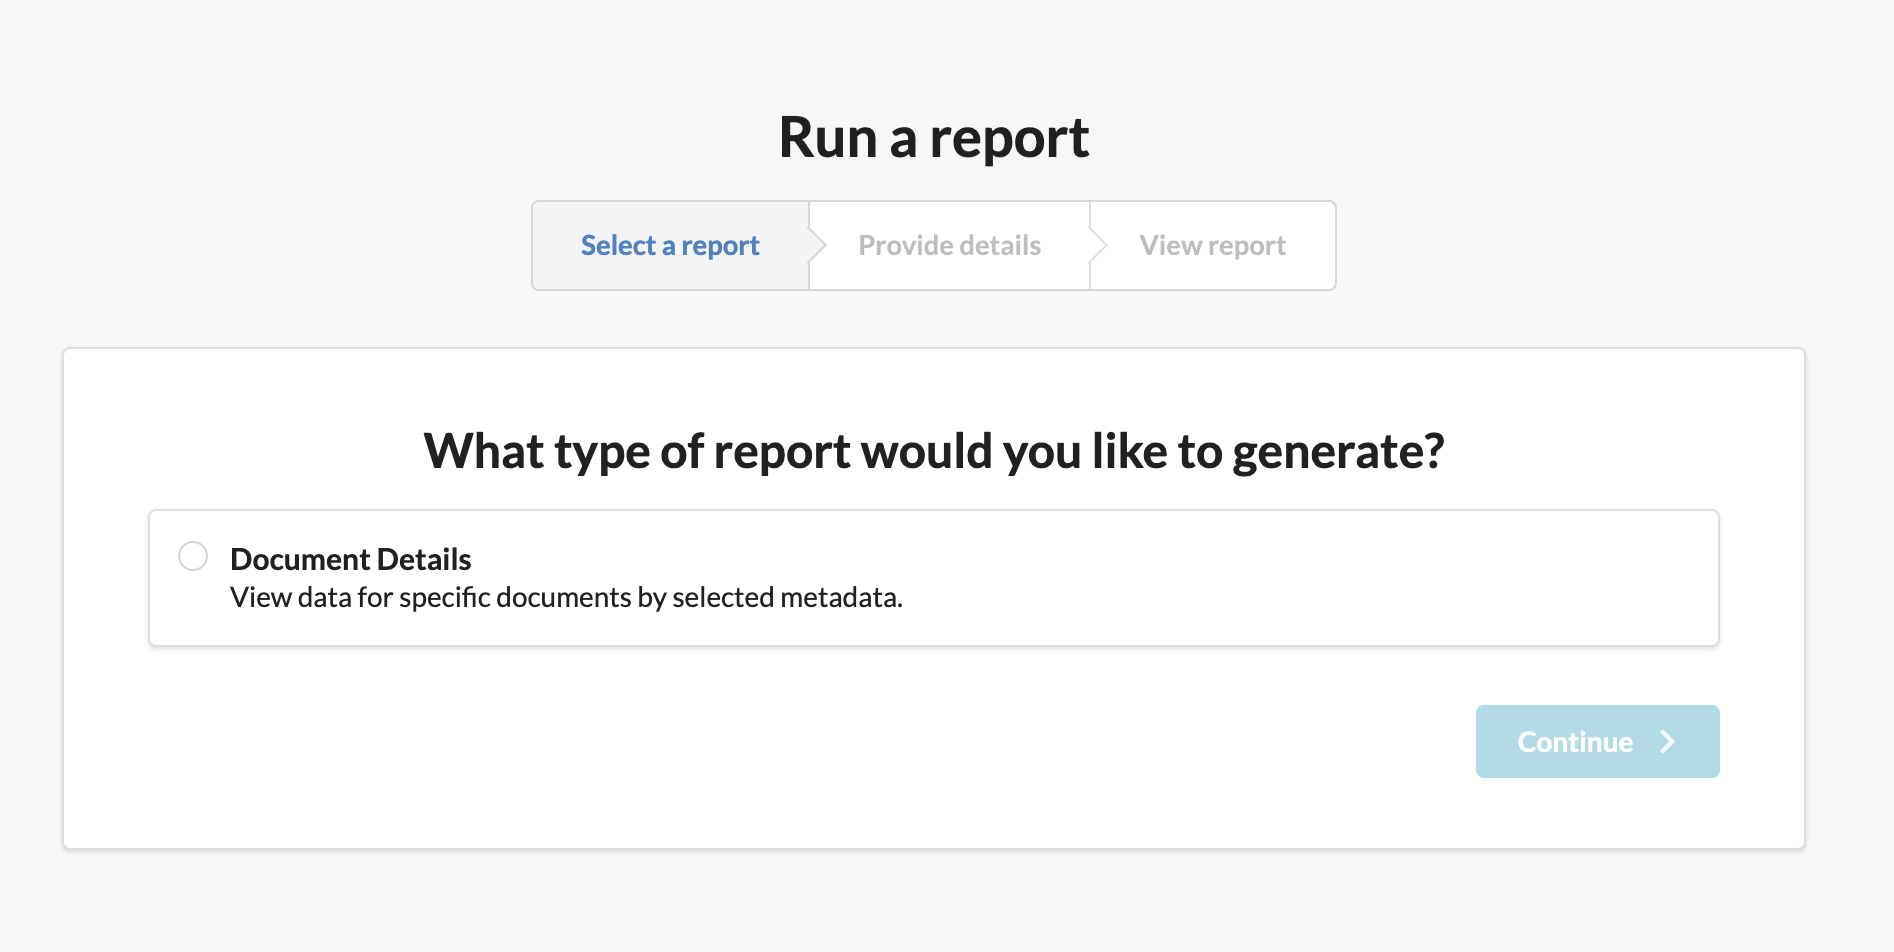Click the 'Run a report' heading
Image resolution: width=1894 pixels, height=952 pixels.
[x=934, y=138]
